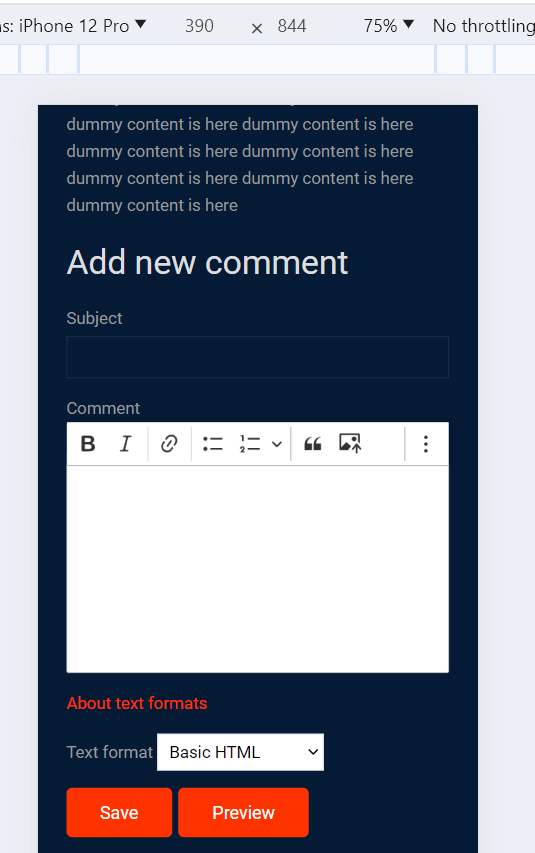Viewport: 535px width, 853px height.
Task: Insert a bulleted list
Action: coord(213,444)
